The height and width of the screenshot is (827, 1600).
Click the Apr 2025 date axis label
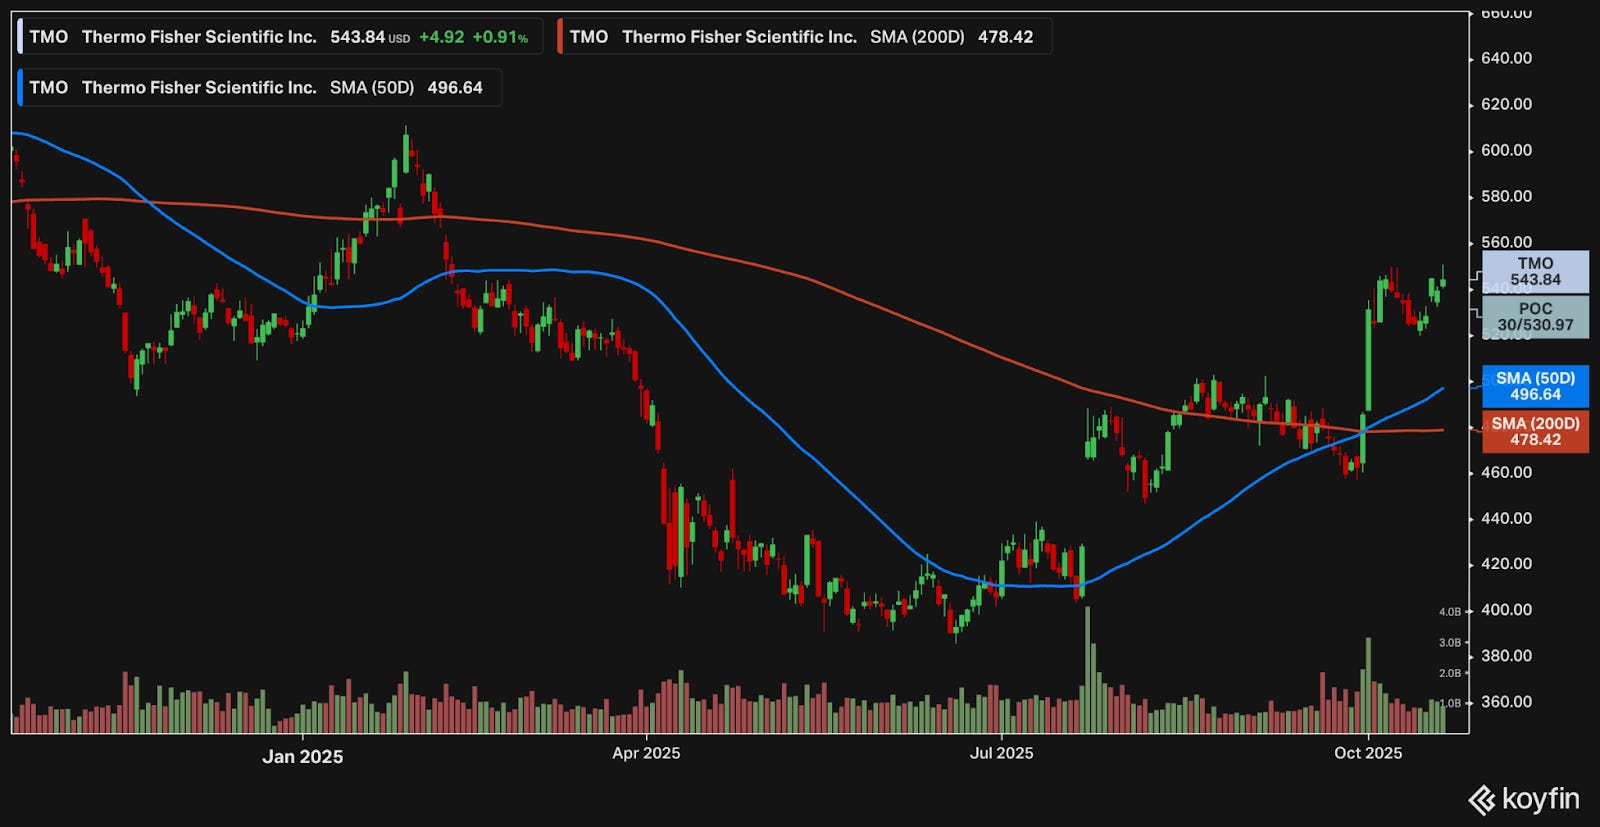(646, 753)
